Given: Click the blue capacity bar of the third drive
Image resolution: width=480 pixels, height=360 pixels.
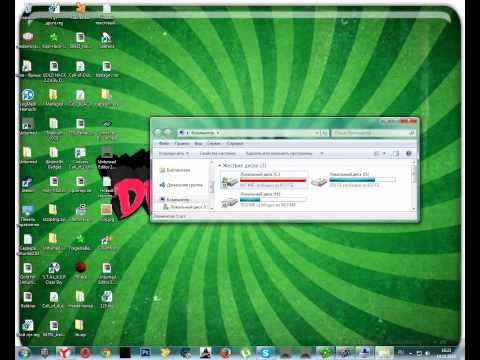Looking at the screenshot, I should (x=273, y=199).
